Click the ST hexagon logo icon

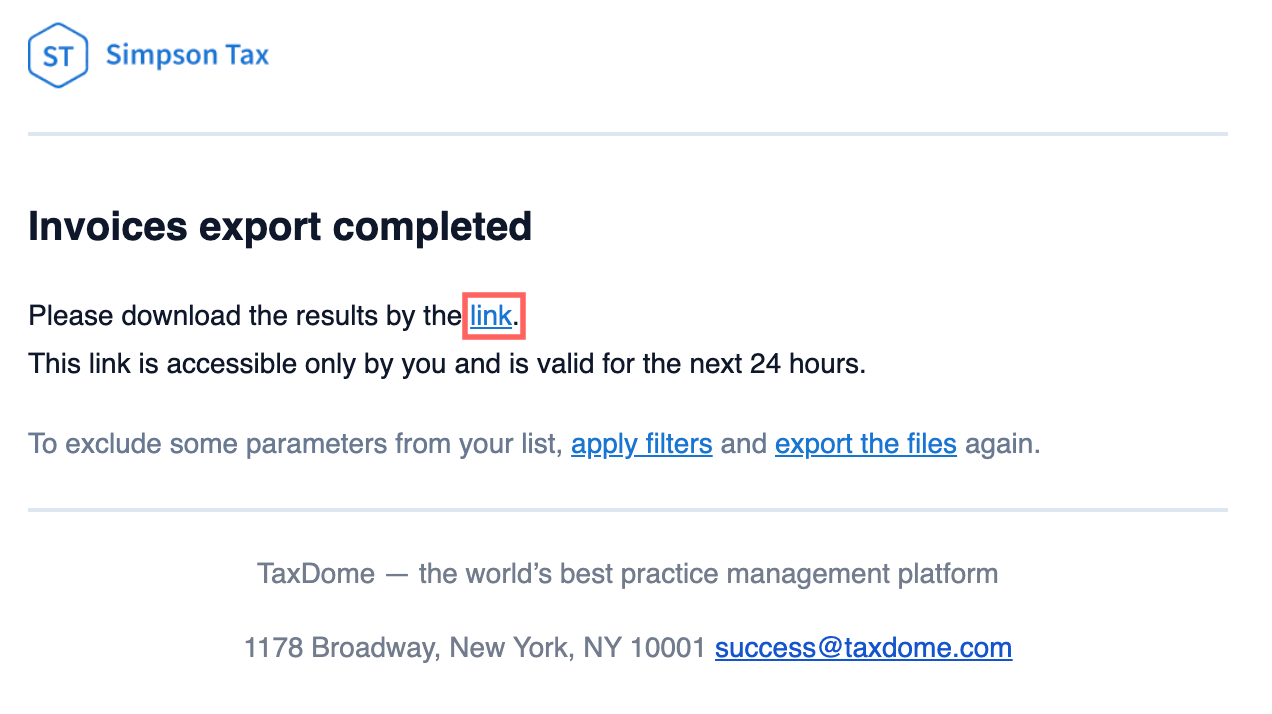(58, 55)
